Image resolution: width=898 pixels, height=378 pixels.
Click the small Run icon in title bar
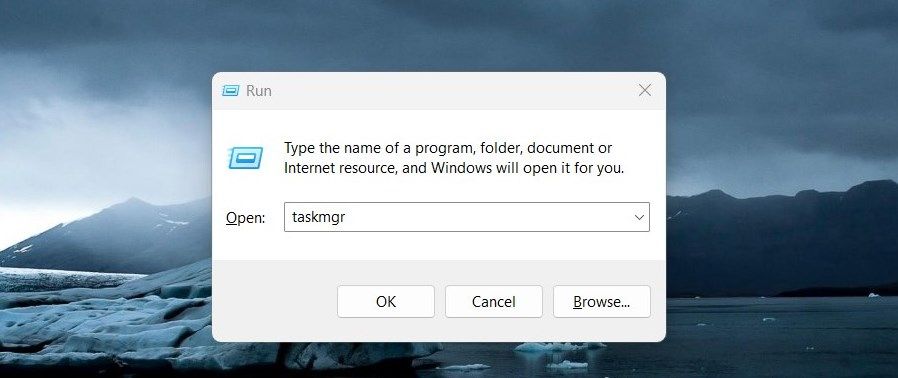(x=230, y=90)
